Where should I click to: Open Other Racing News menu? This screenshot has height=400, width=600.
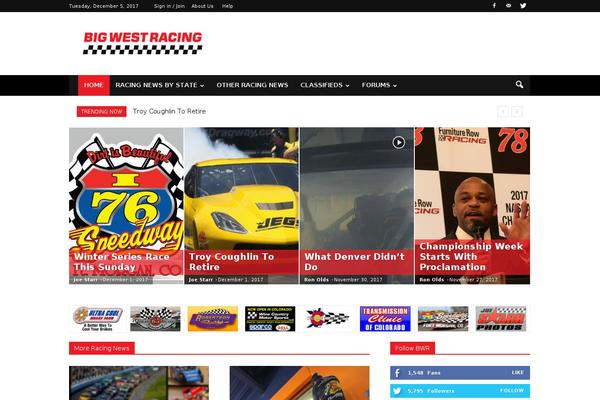coord(252,85)
